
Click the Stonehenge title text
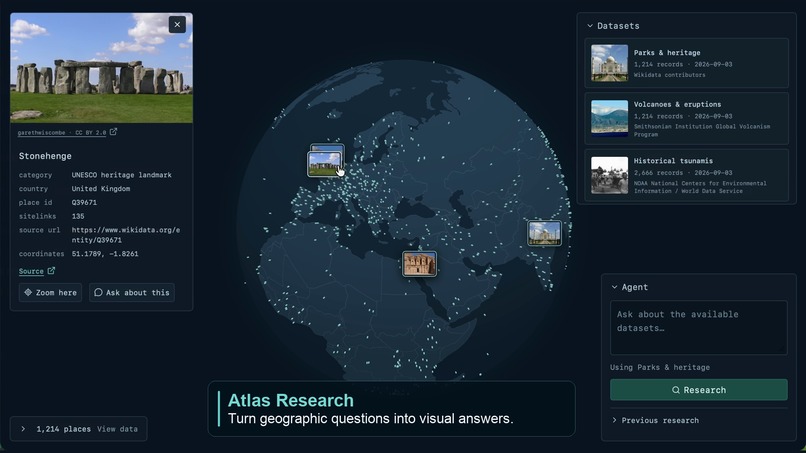pos(45,156)
